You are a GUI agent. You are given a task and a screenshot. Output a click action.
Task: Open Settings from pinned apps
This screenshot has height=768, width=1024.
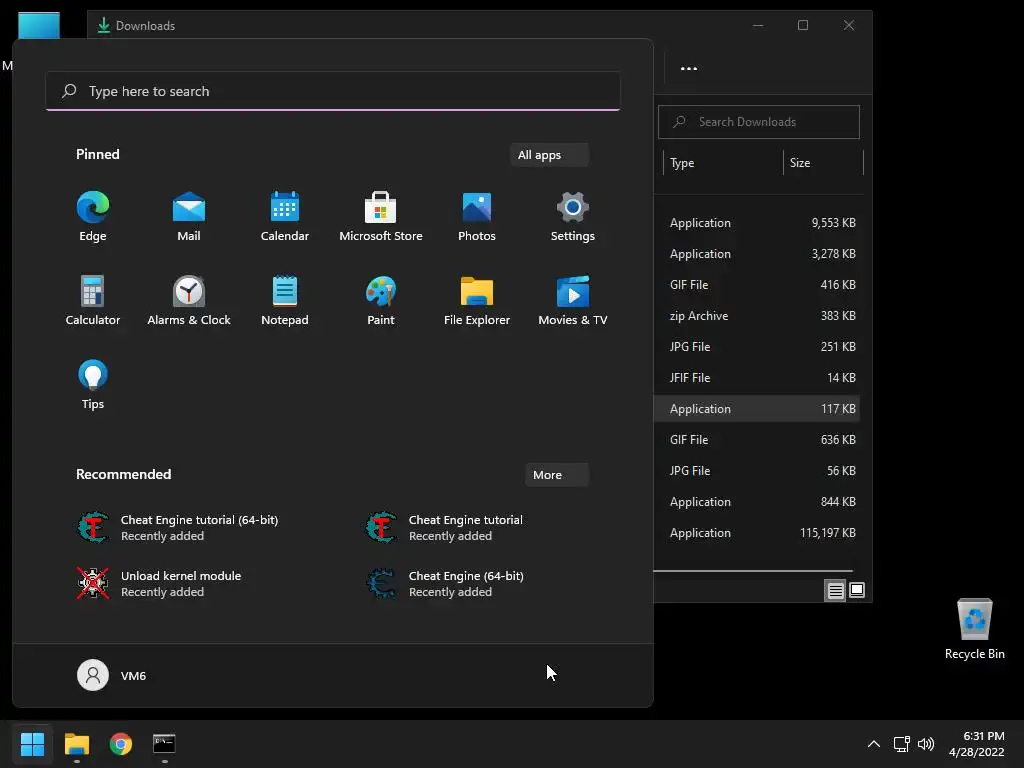point(573,217)
